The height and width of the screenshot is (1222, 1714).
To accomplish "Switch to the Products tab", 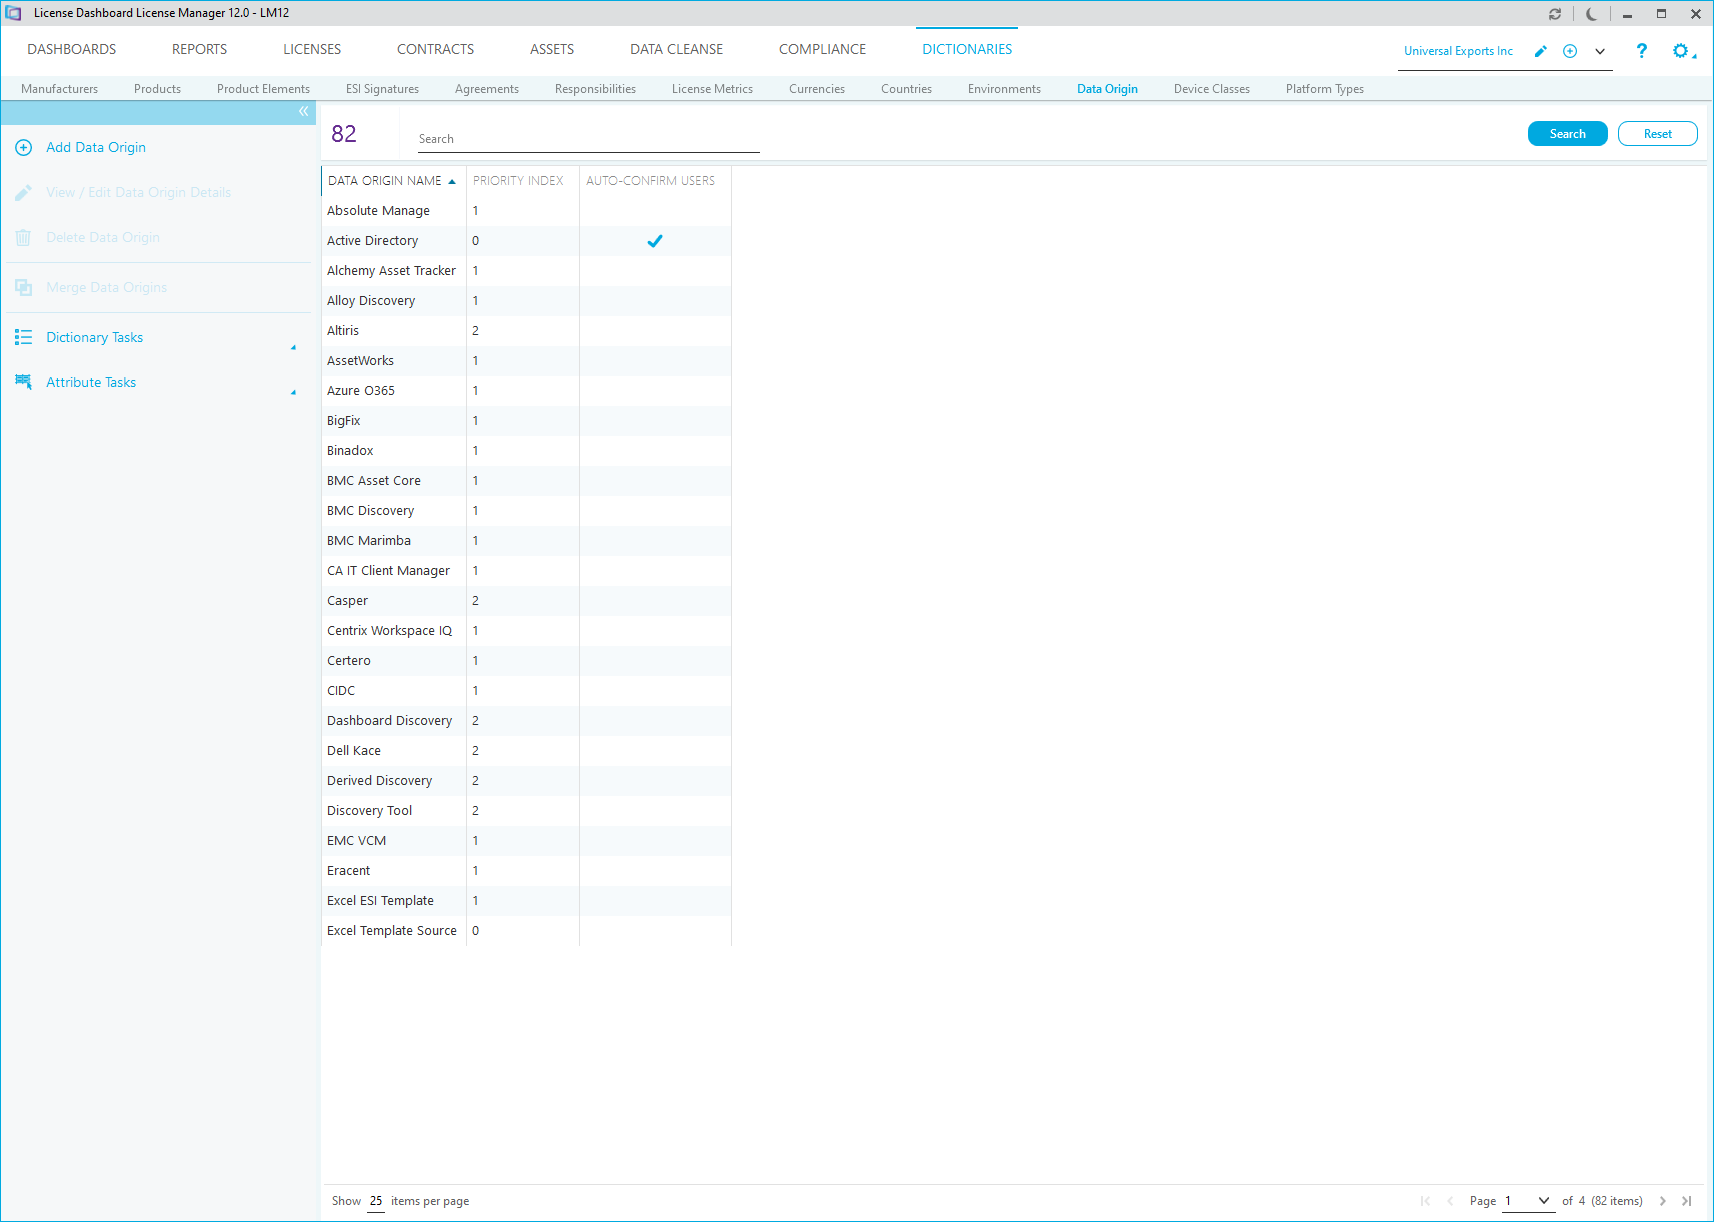I will pos(158,89).
